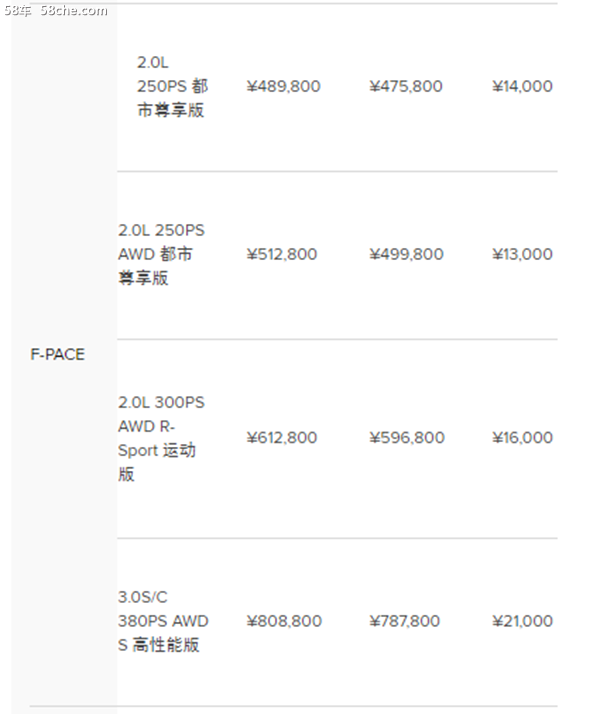This screenshot has height=714, width=600.
Task: Click the ¥808,800 original price
Action: [x=284, y=621]
